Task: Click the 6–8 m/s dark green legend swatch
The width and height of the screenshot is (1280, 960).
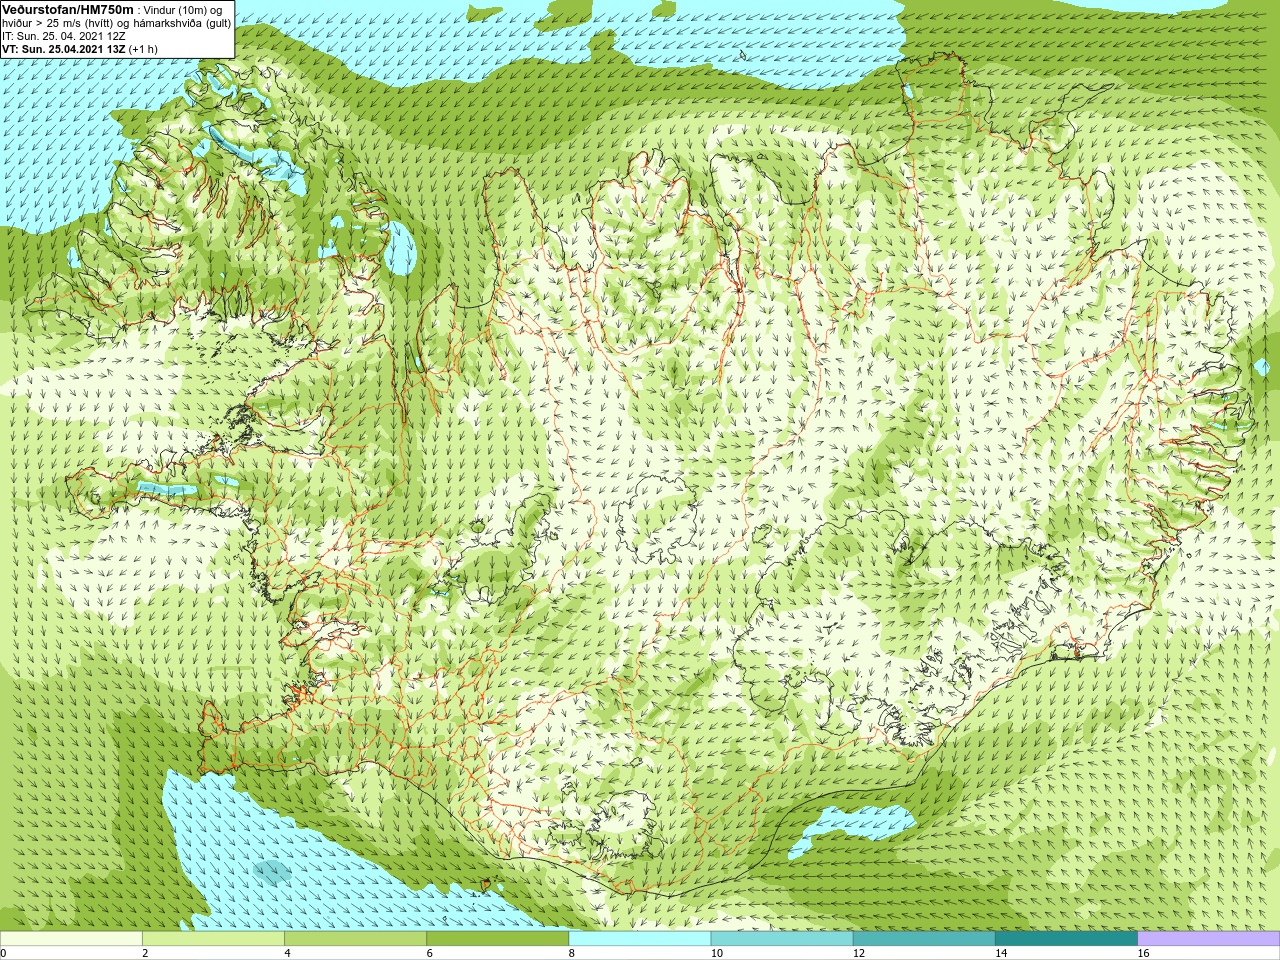Action: coord(497,939)
